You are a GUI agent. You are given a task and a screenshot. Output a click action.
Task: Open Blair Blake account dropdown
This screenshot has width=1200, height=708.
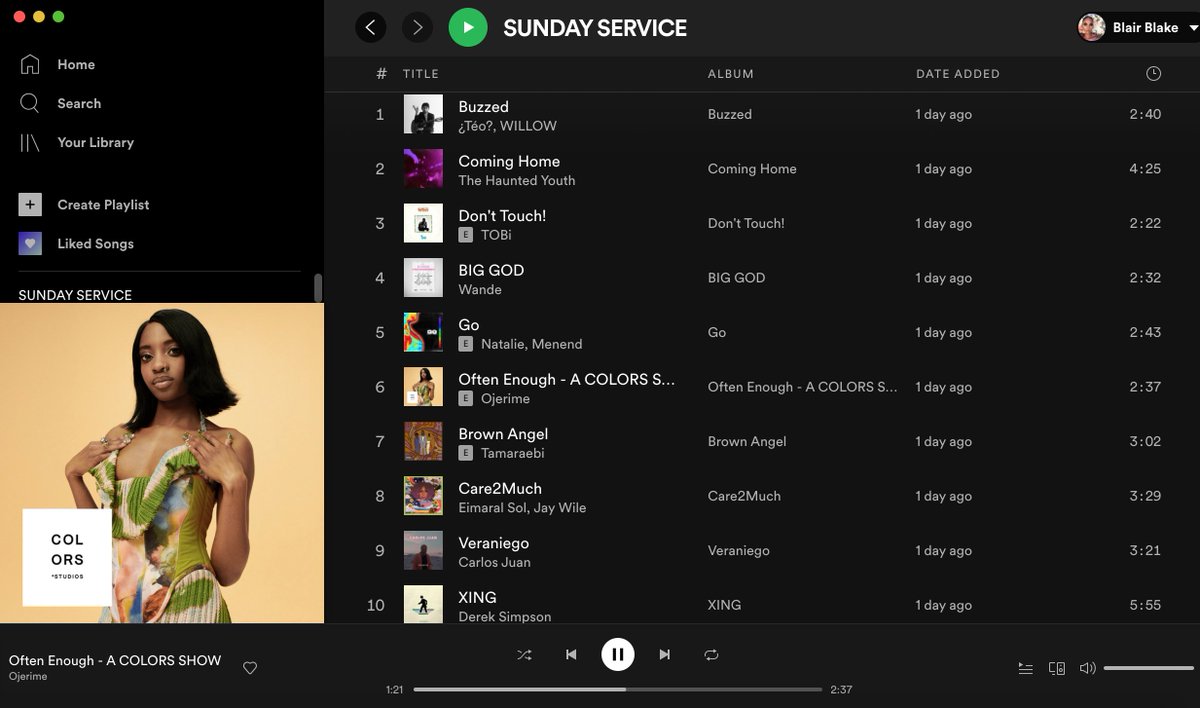click(1138, 28)
